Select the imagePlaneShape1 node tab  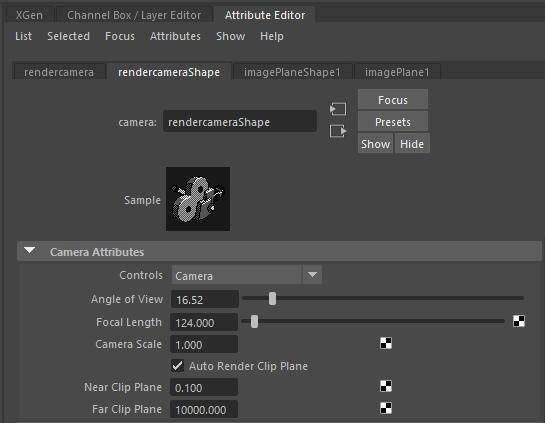point(292,72)
